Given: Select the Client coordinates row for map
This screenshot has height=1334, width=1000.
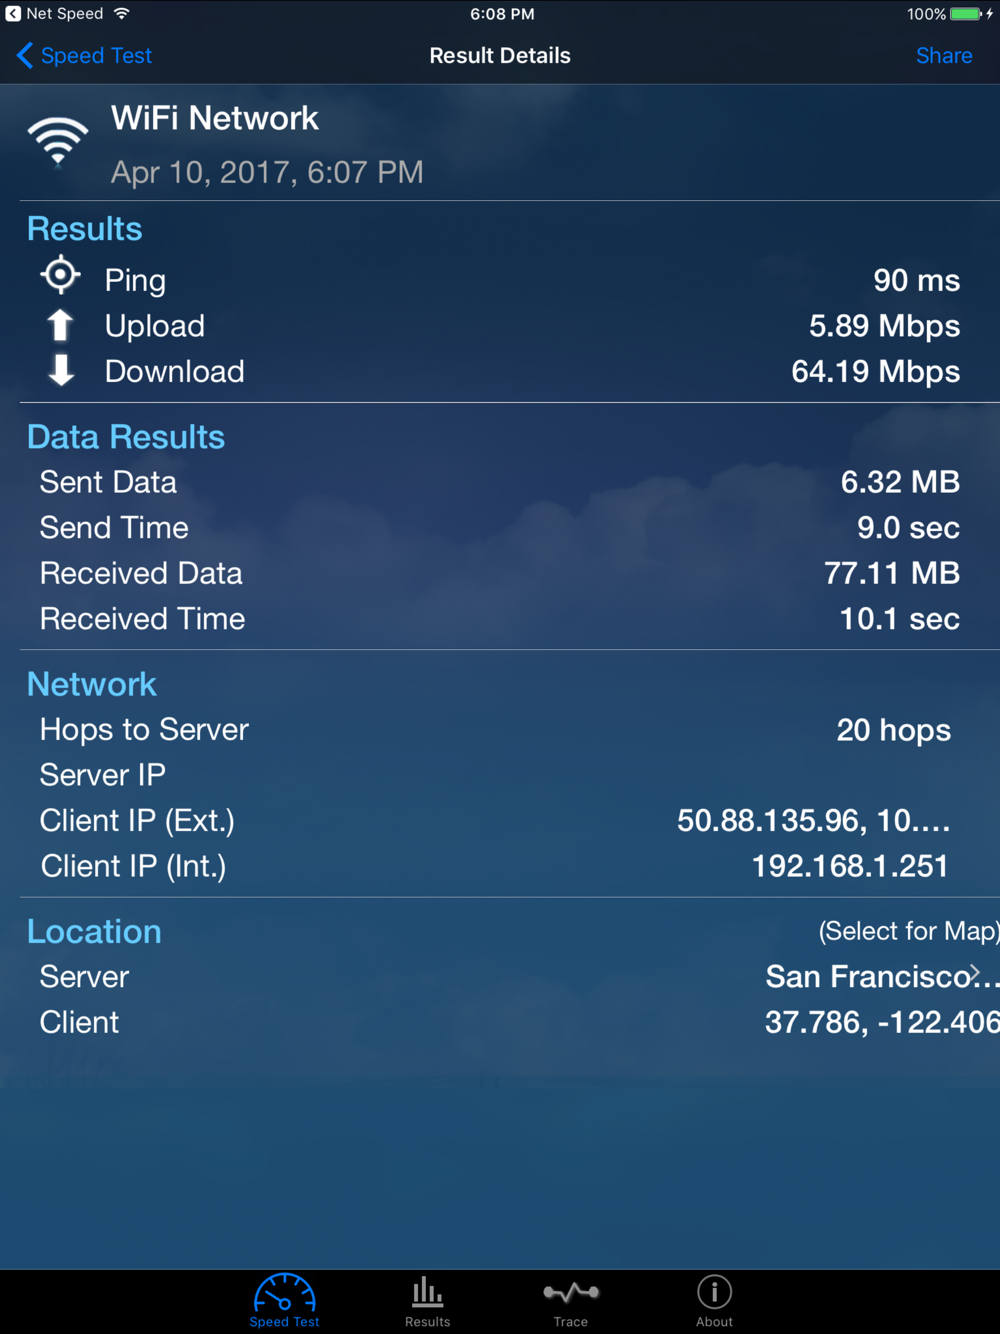Looking at the screenshot, I should (510, 1022).
